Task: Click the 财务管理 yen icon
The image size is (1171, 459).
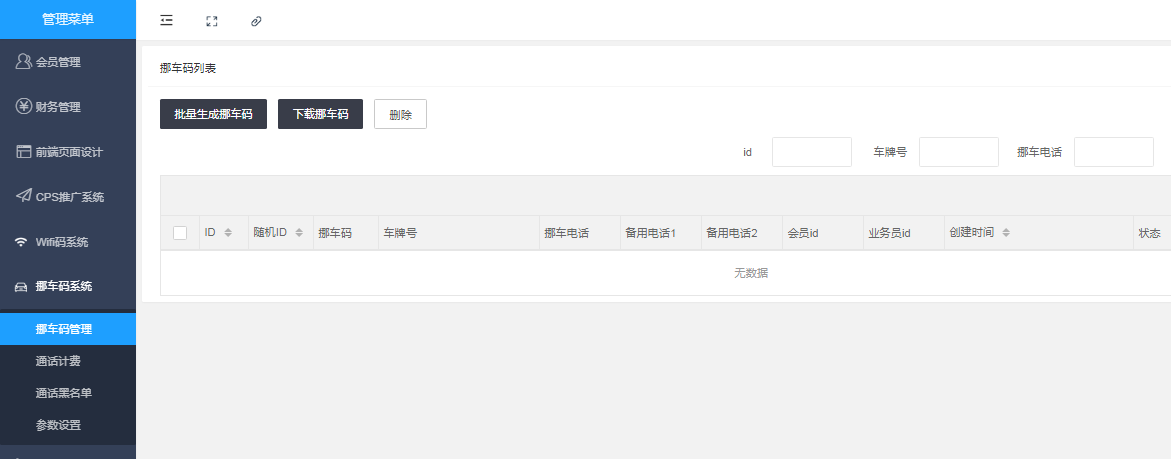Action: pos(24,106)
